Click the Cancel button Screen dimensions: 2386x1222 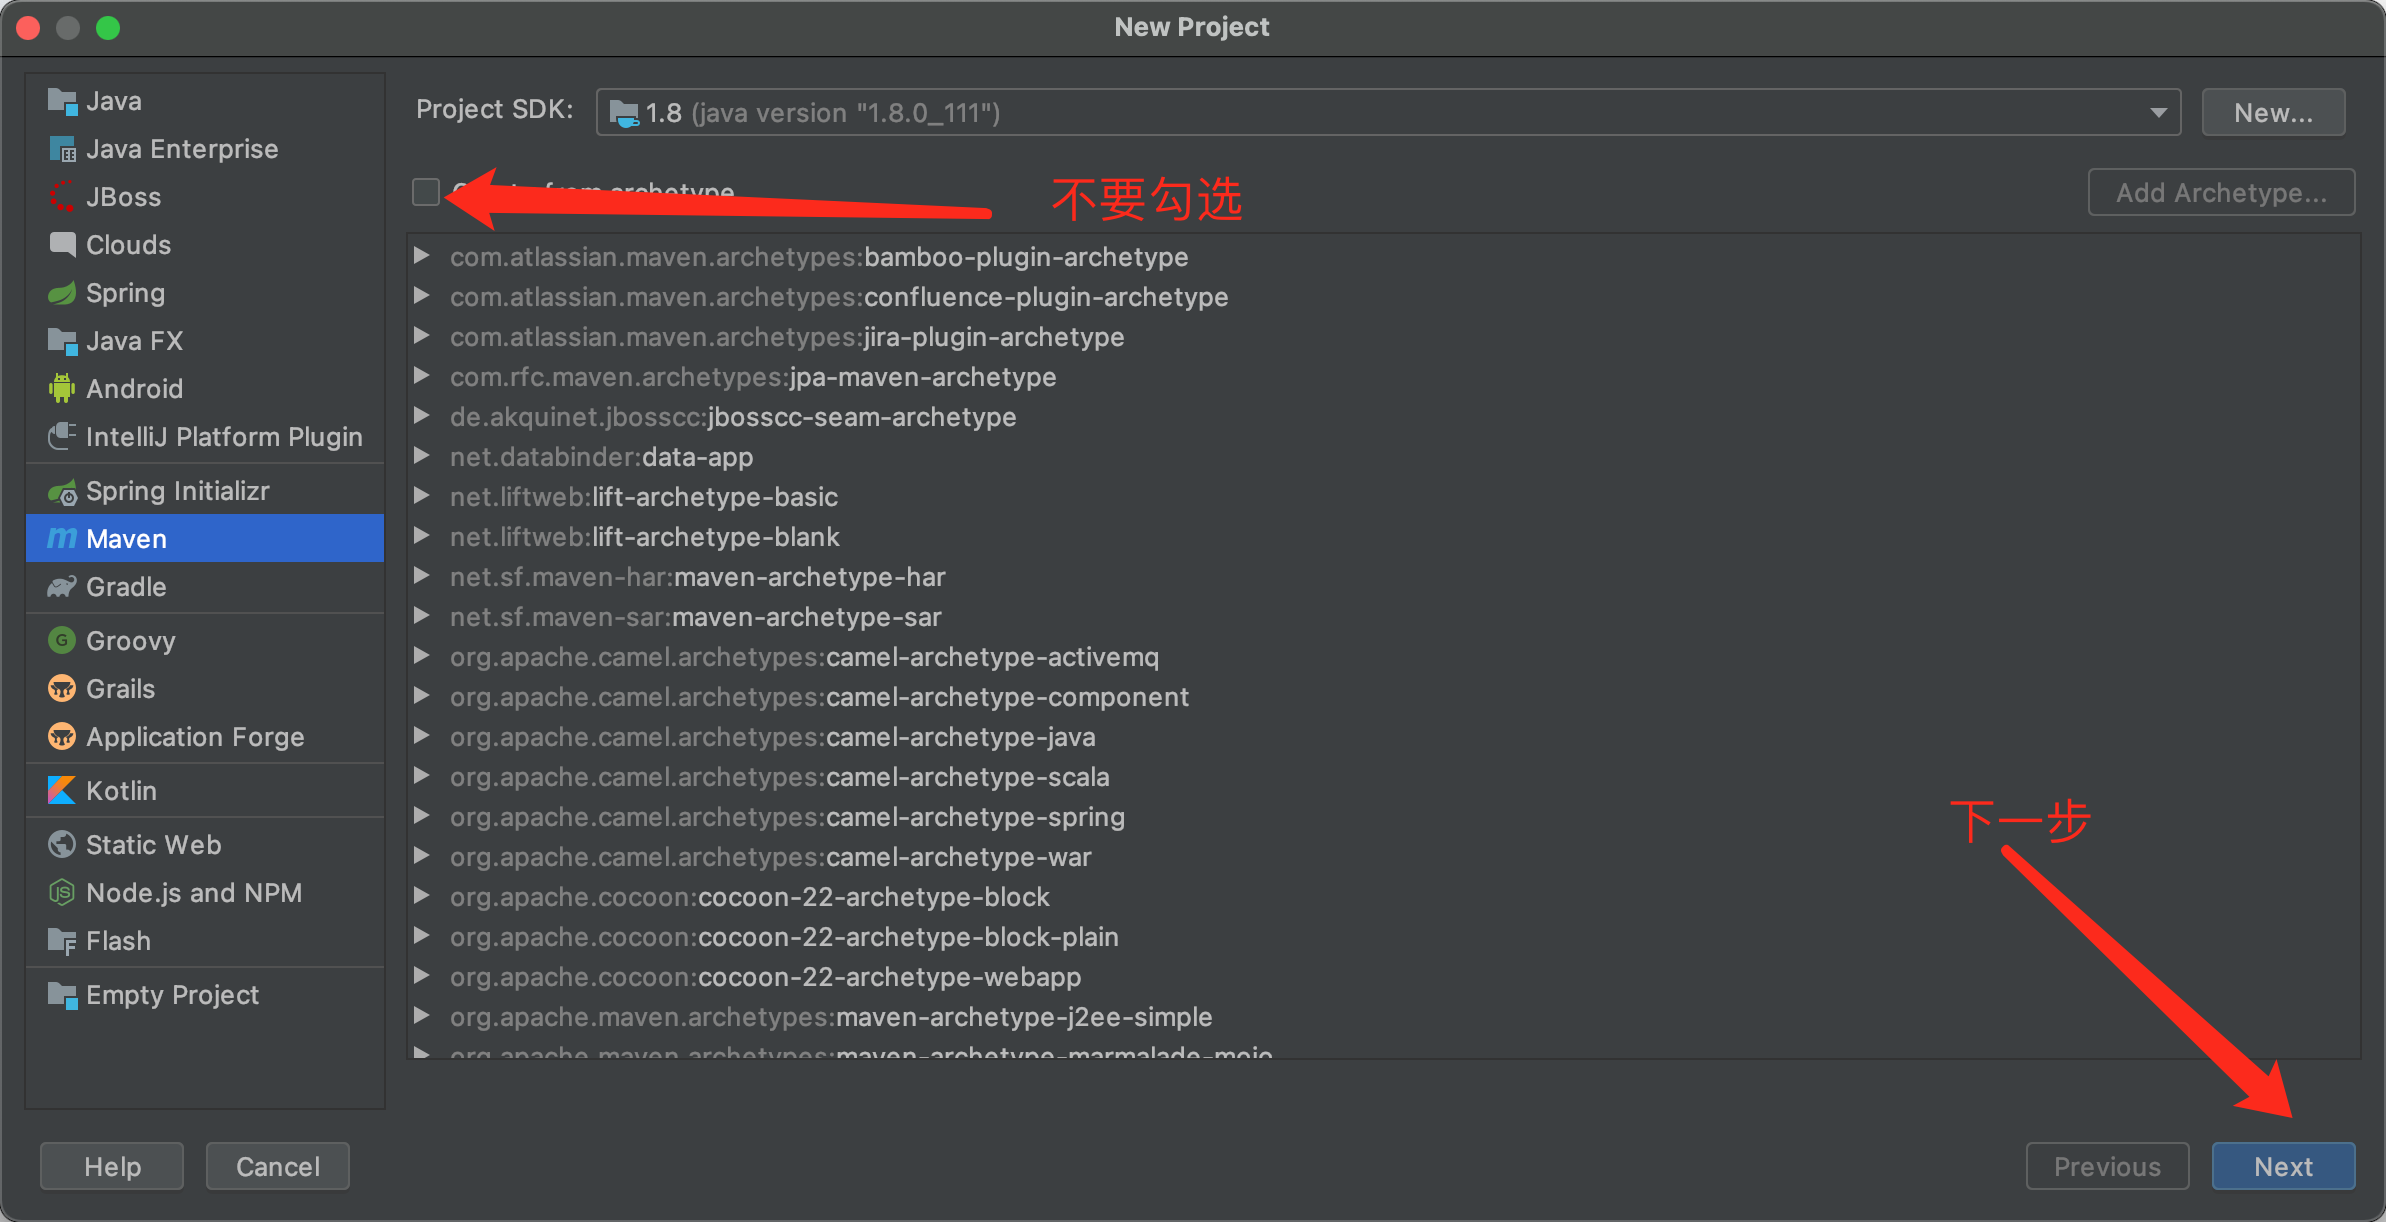point(277,1166)
